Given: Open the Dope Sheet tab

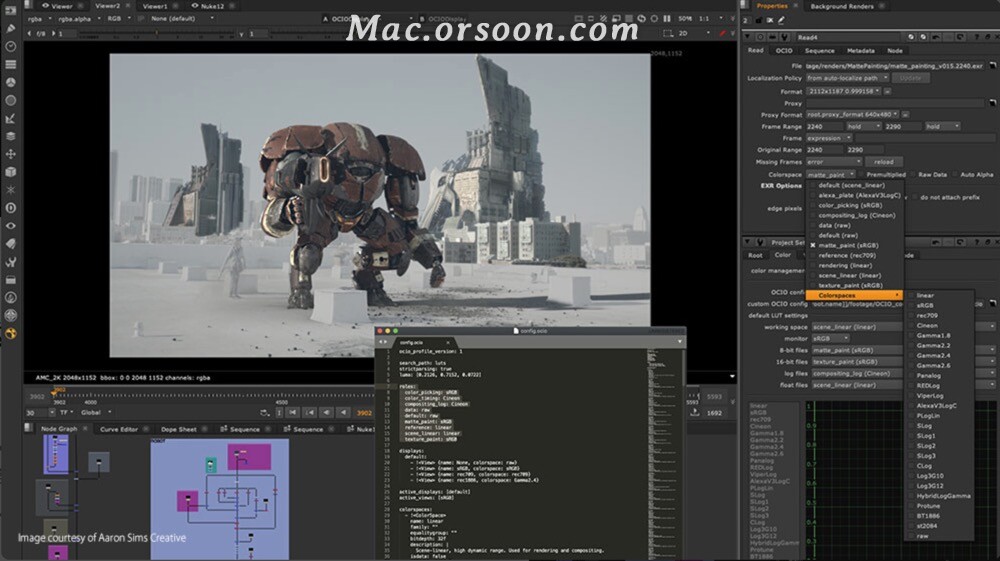Looking at the screenshot, I should tap(179, 429).
